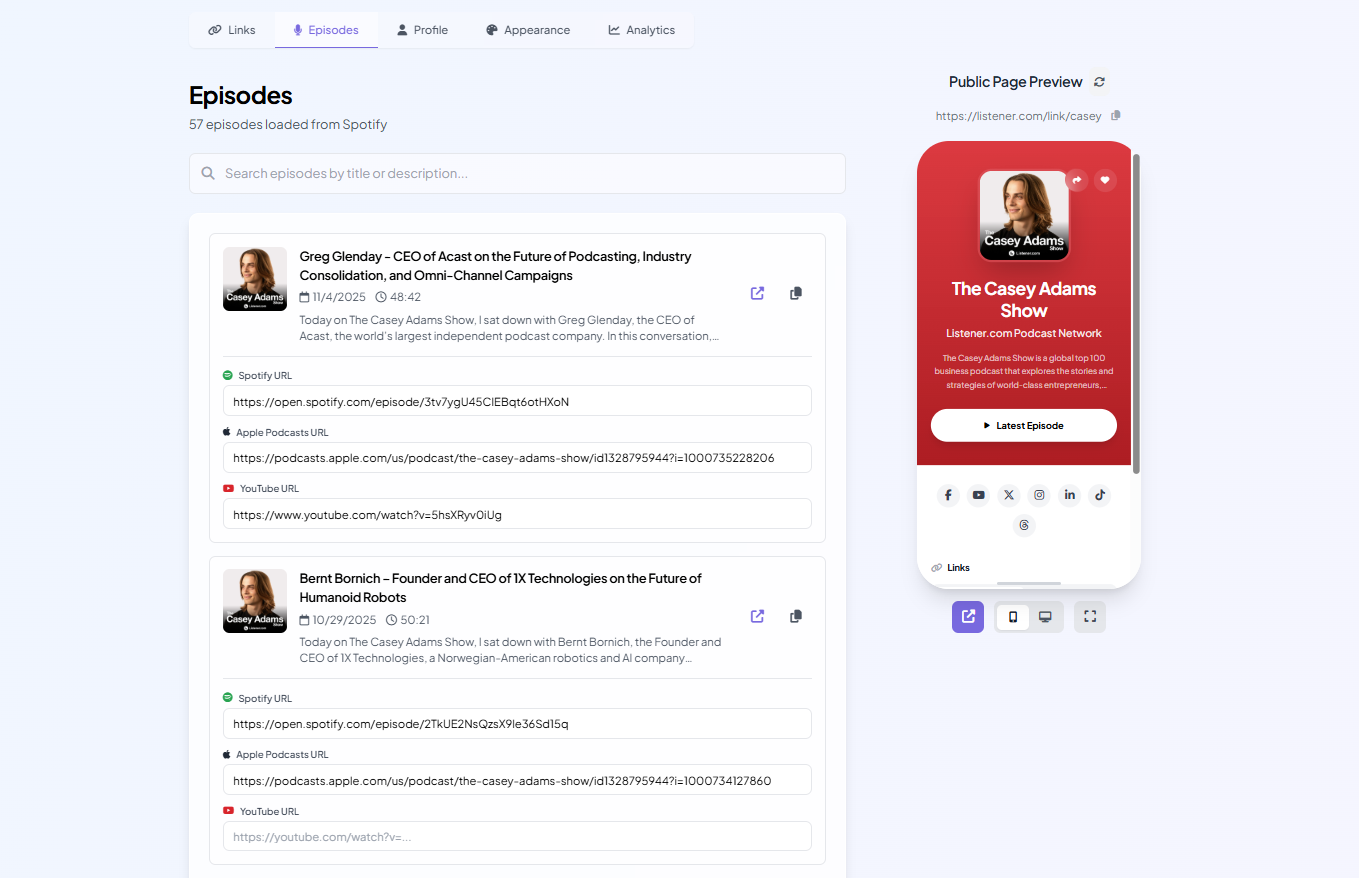This screenshot has height=878, width=1359.
Task: Switch preview to mobile view
Action: pos(1013,617)
